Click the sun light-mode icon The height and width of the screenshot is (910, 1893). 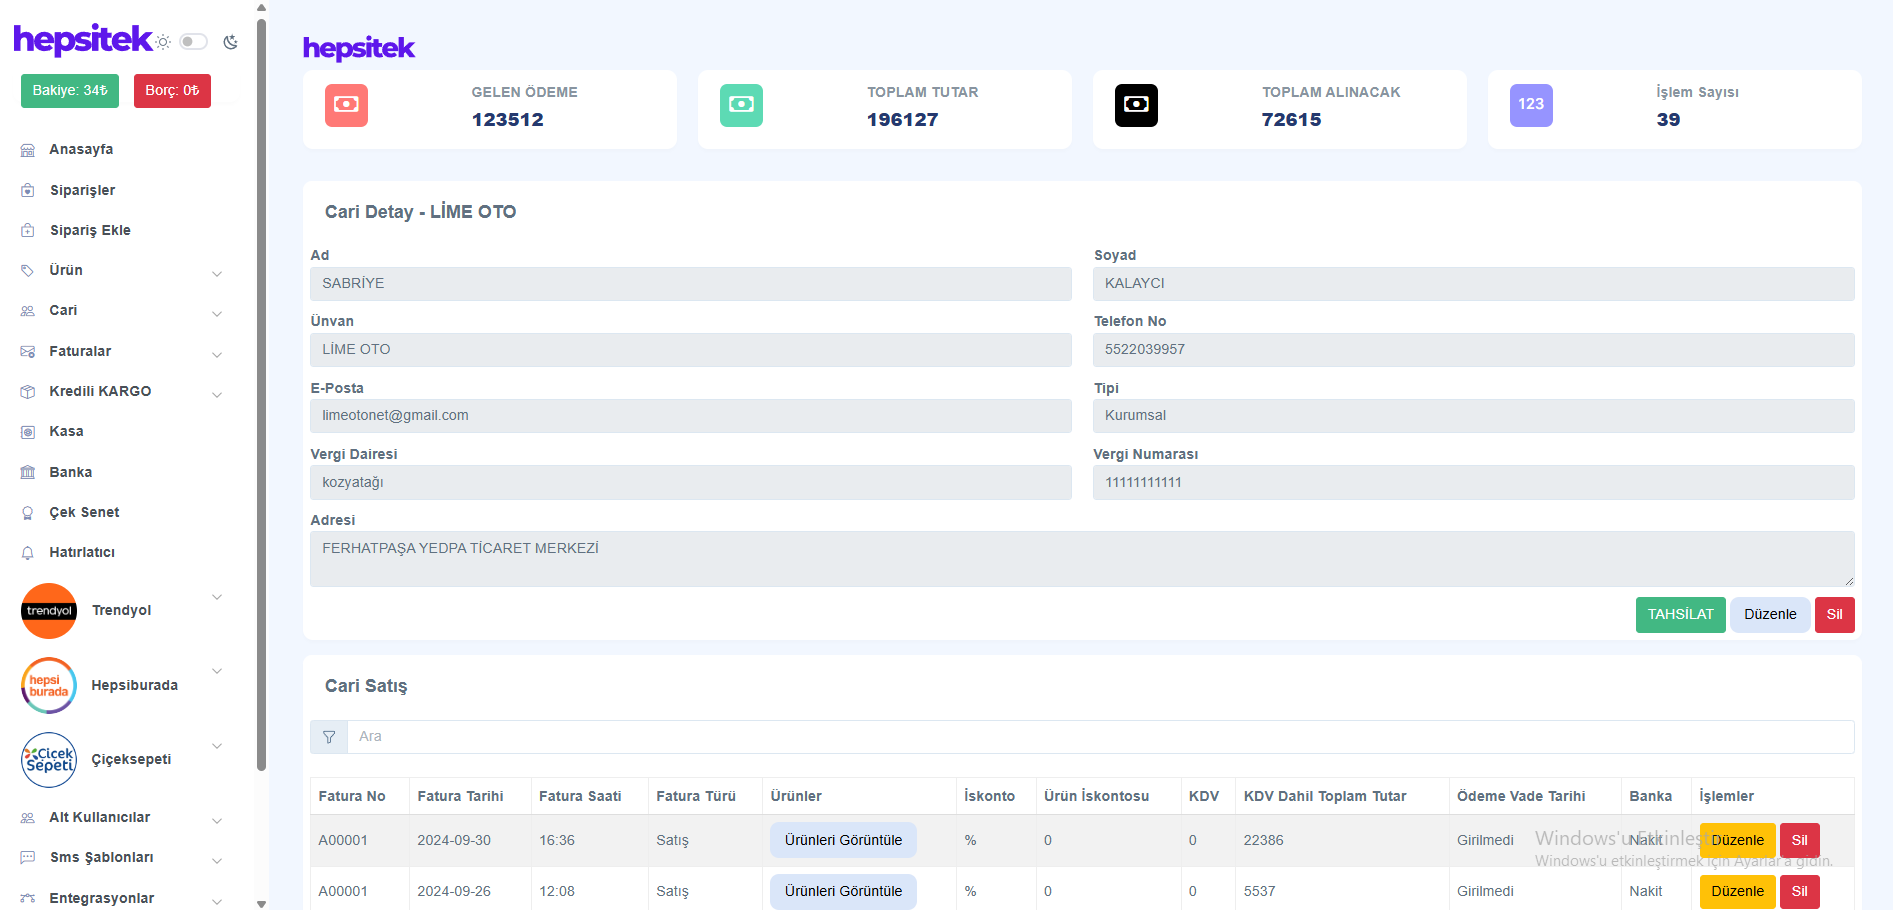coord(163,42)
